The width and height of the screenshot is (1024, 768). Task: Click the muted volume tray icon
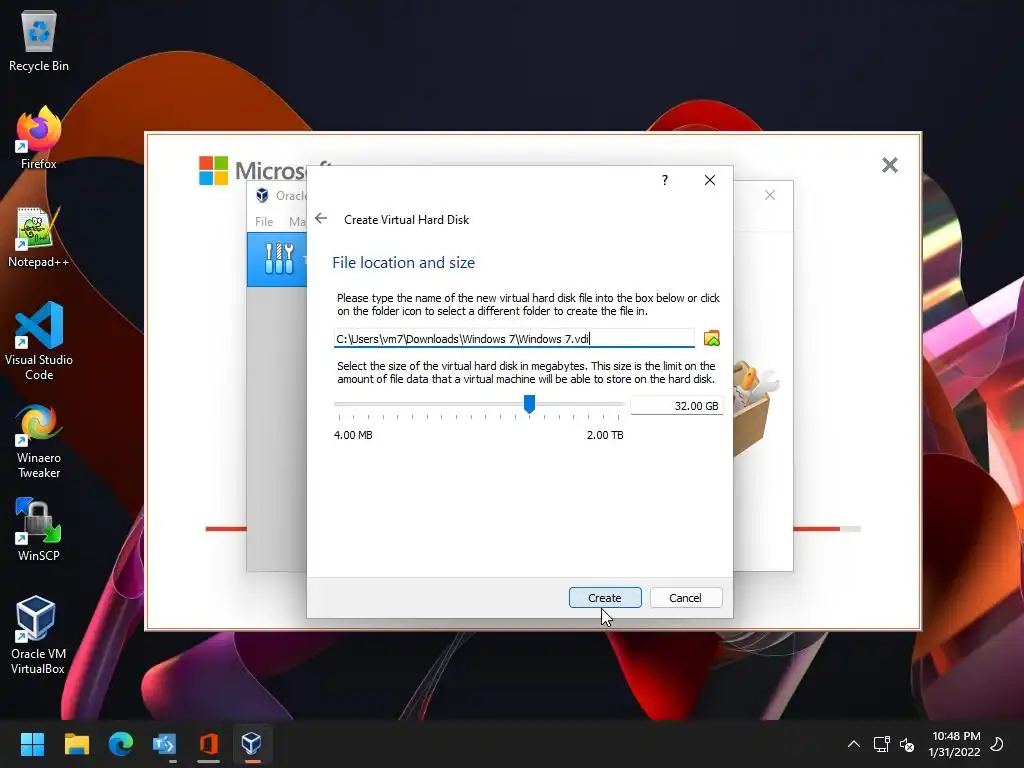(907, 744)
